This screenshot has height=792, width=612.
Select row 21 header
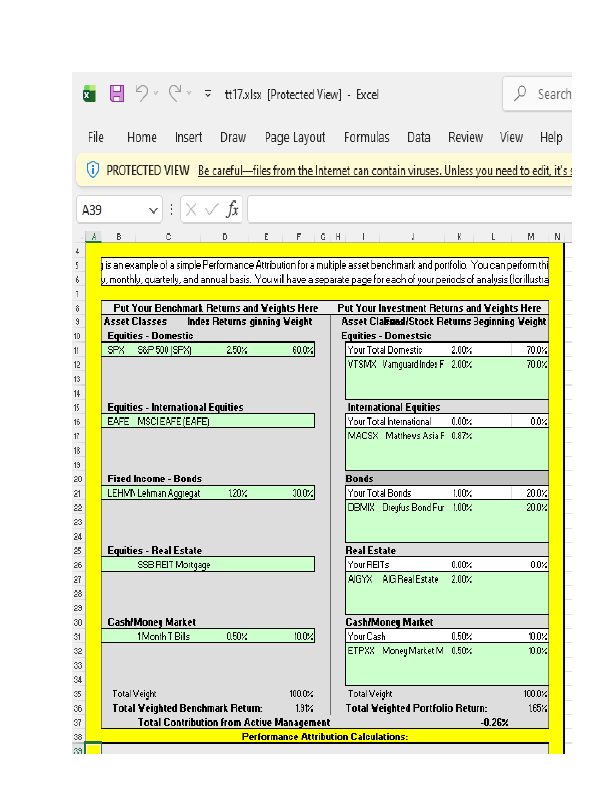point(77,493)
